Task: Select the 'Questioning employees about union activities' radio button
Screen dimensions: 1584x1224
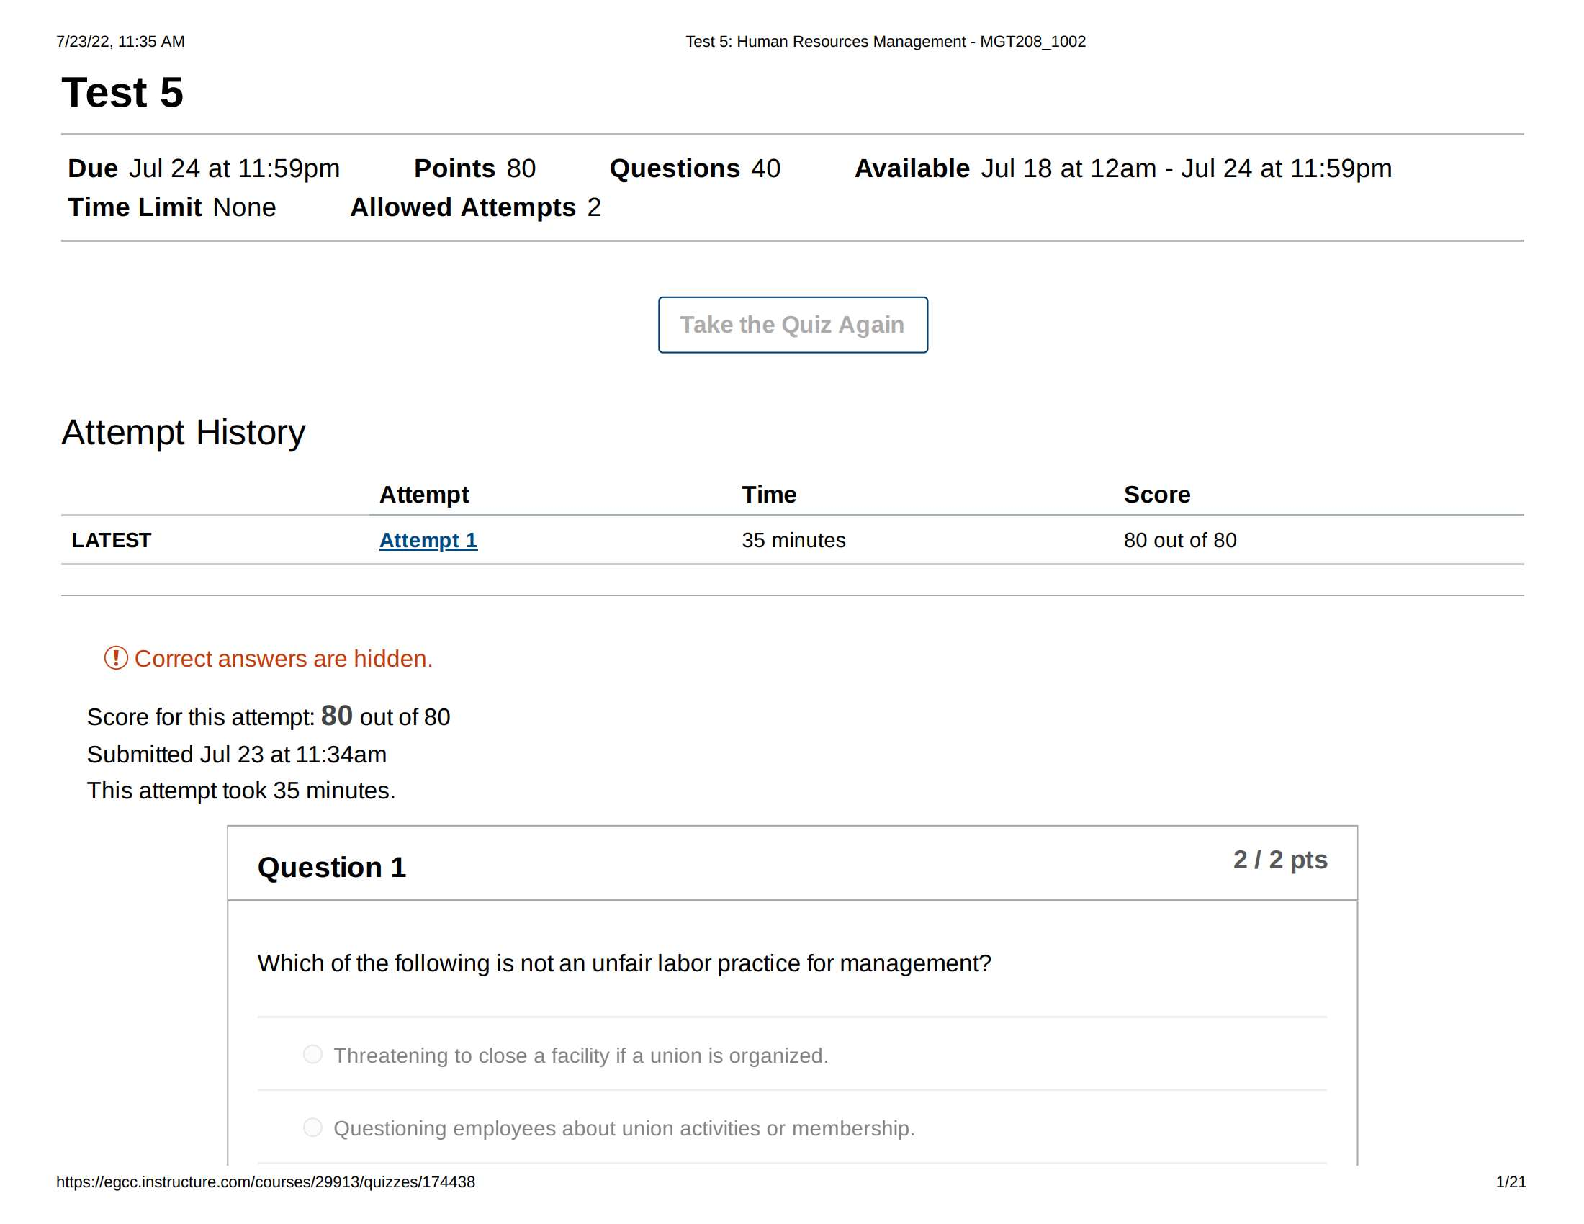Action: pos(313,1128)
